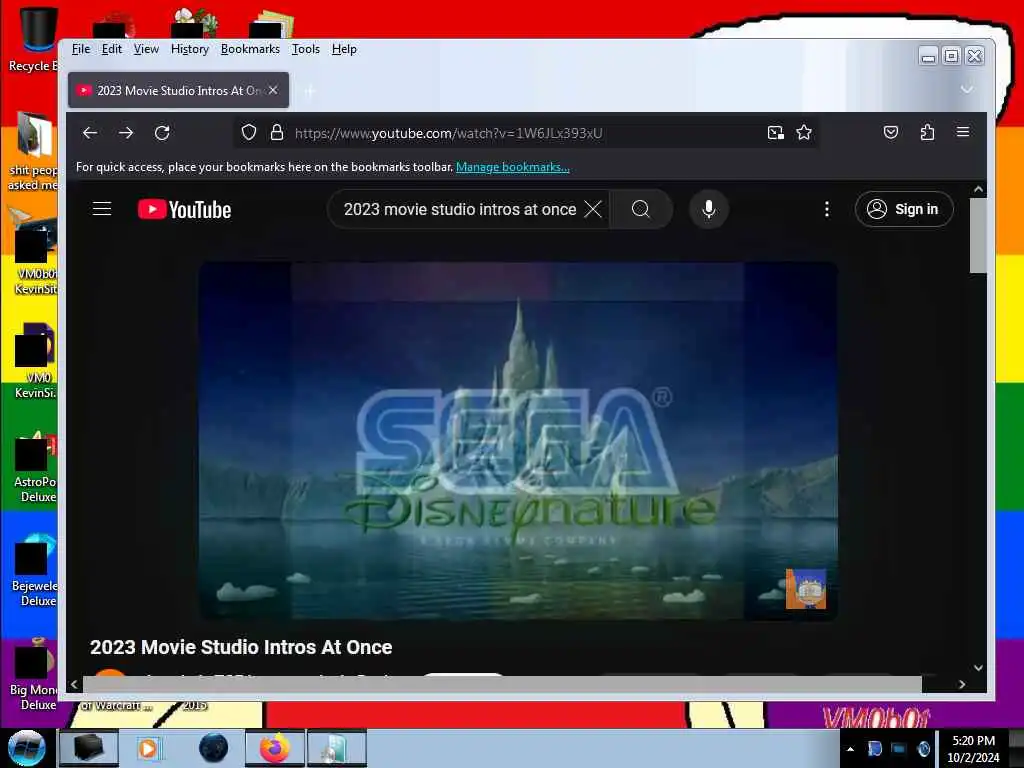Click the vertical scrollbar up arrow
The width and height of the screenshot is (1024, 768).
978,189
